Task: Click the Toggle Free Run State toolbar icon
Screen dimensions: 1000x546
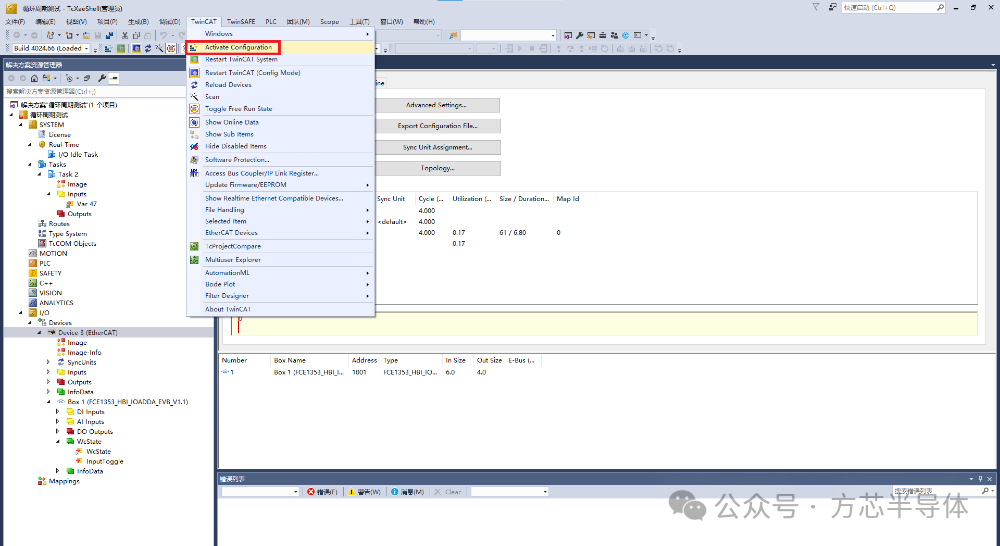Action: (x=171, y=48)
